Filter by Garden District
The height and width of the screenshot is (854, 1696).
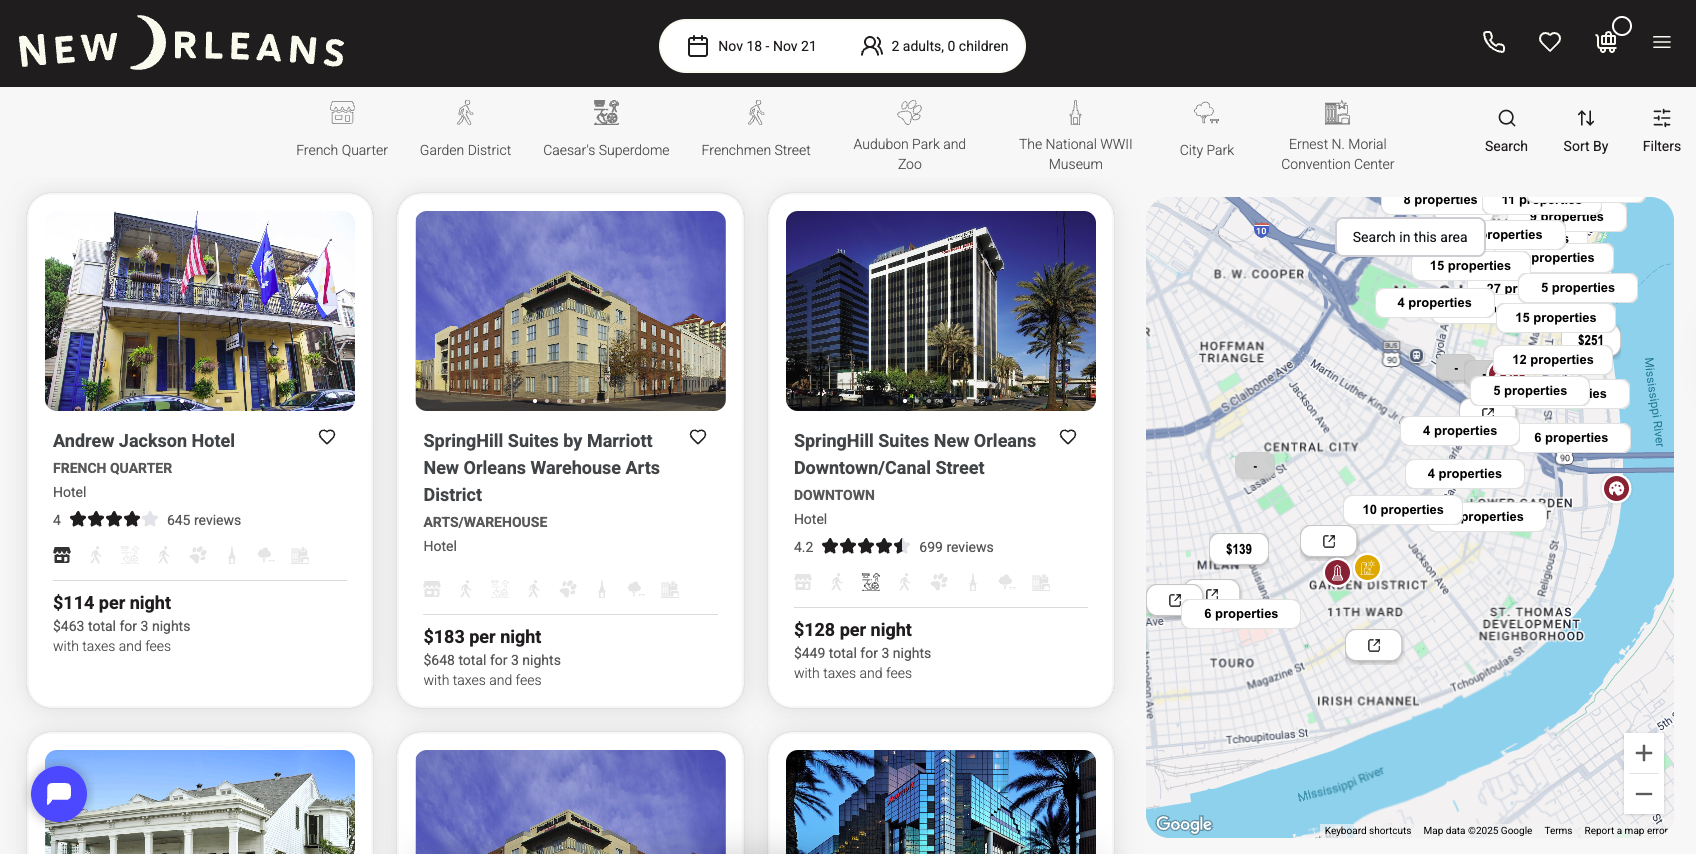click(465, 129)
